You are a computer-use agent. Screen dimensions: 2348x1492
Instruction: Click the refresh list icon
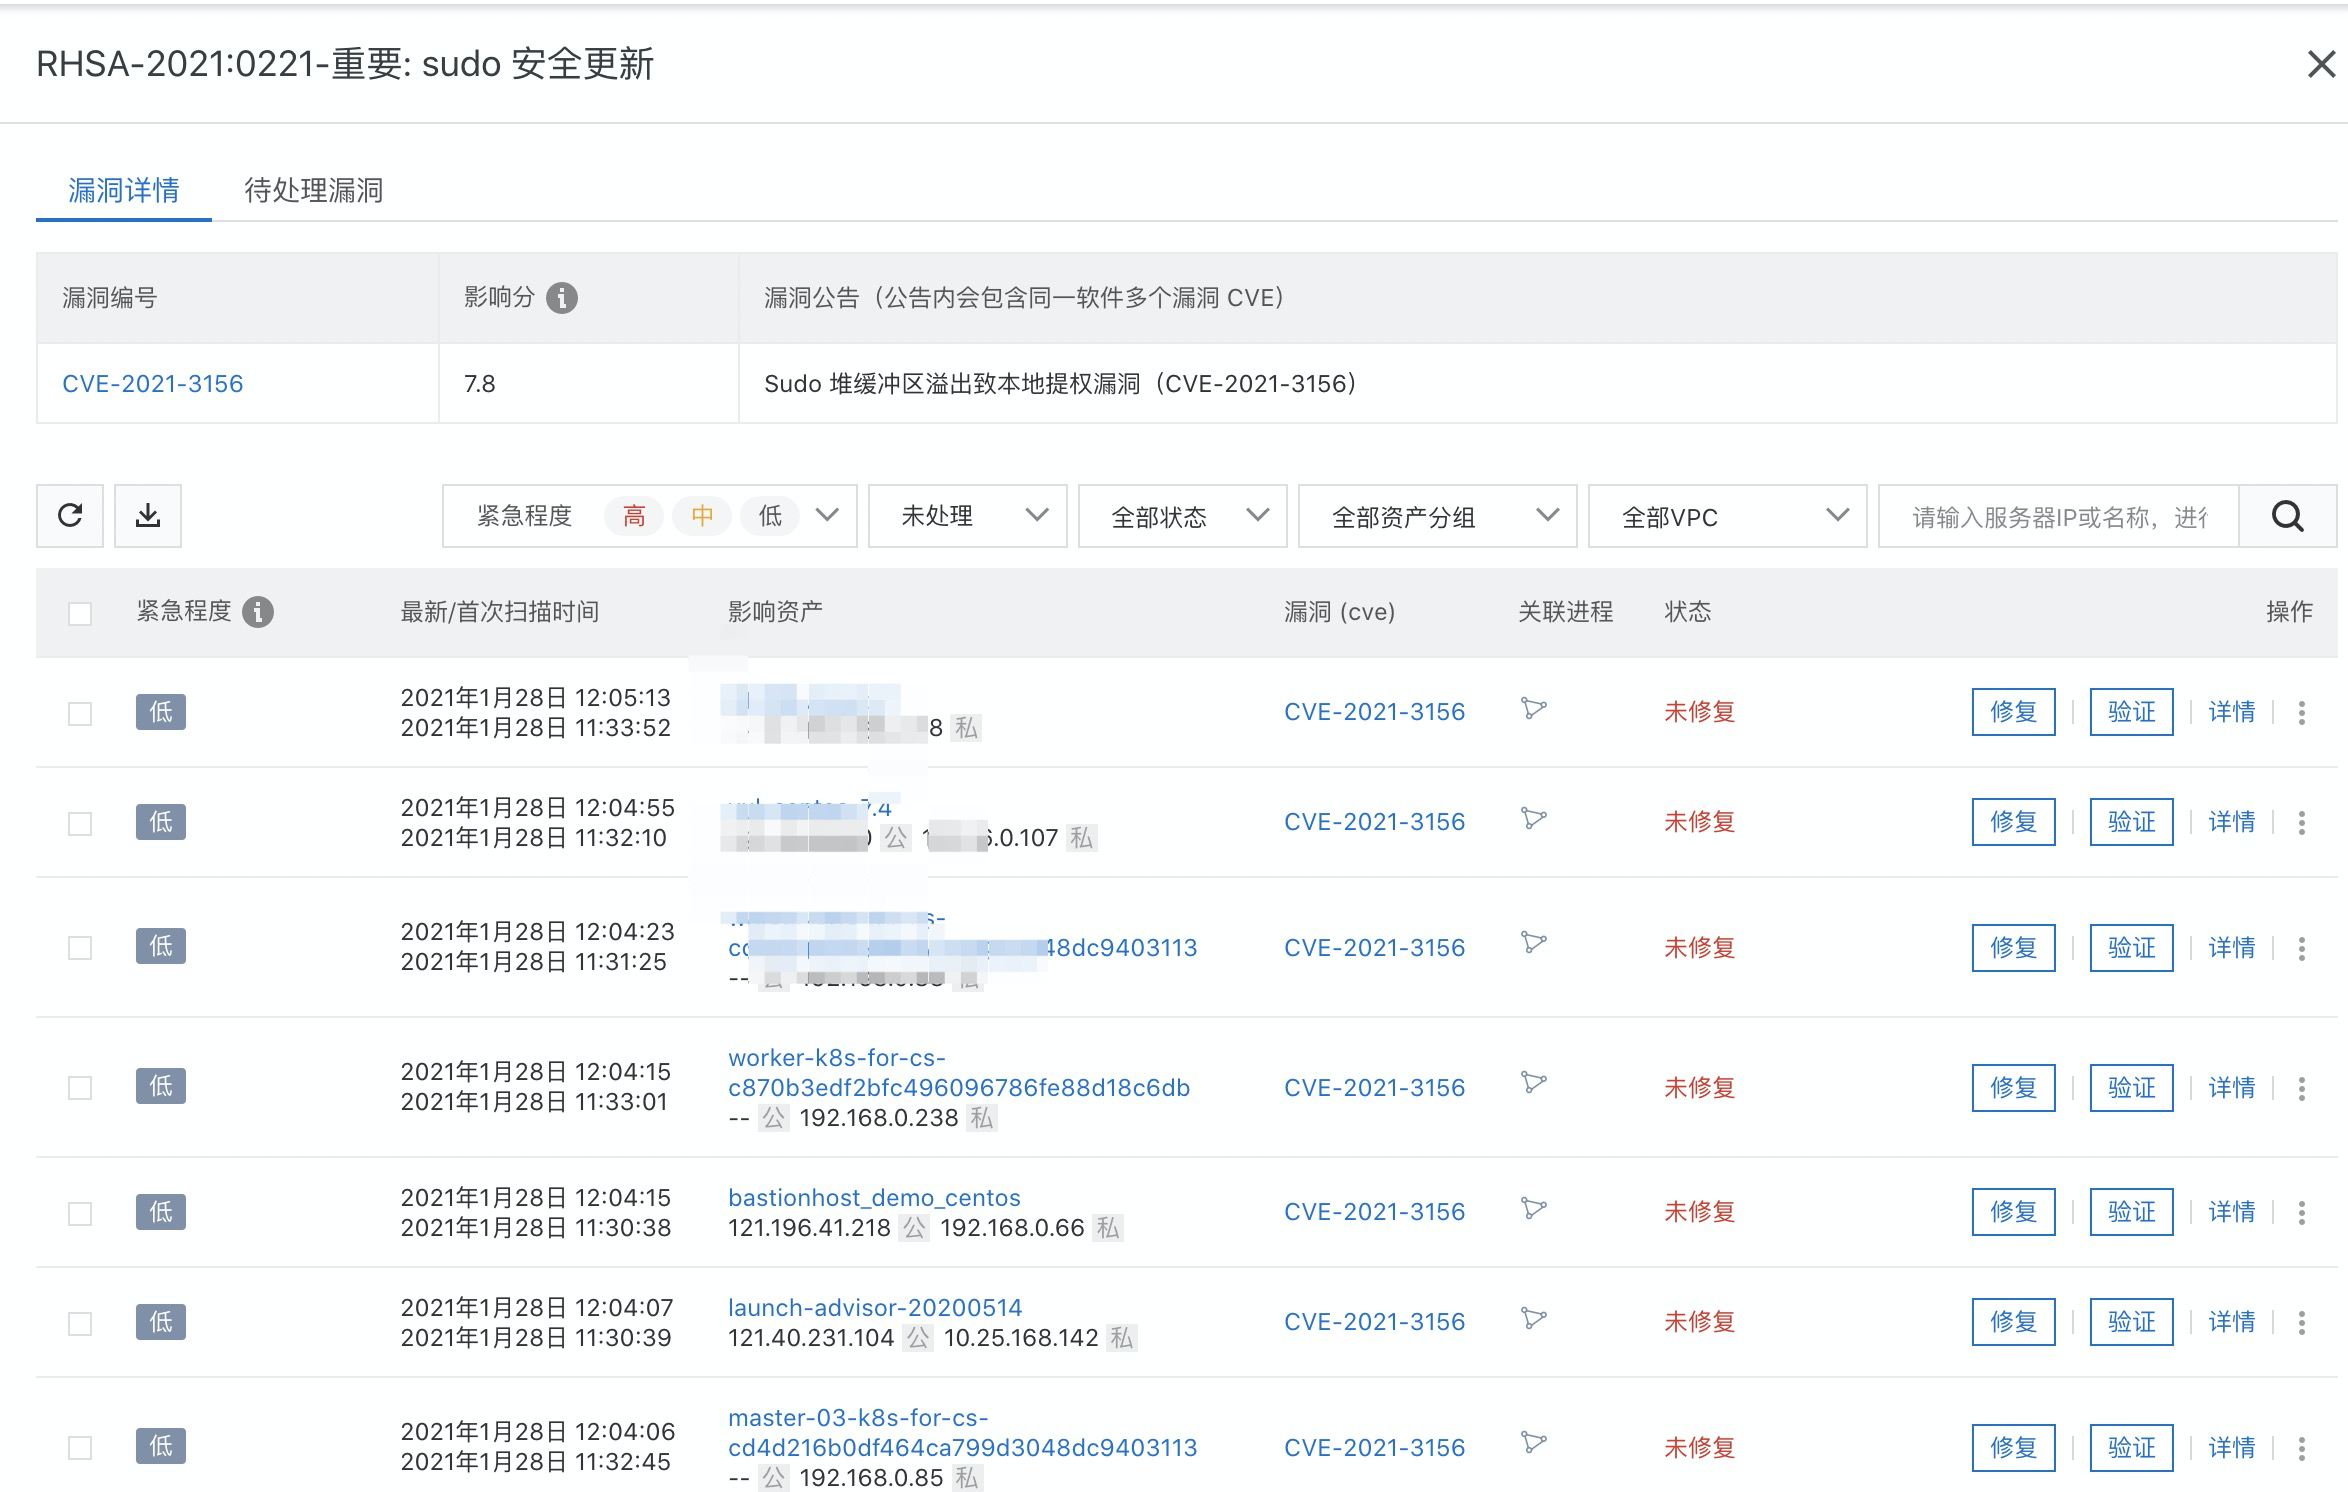click(70, 516)
